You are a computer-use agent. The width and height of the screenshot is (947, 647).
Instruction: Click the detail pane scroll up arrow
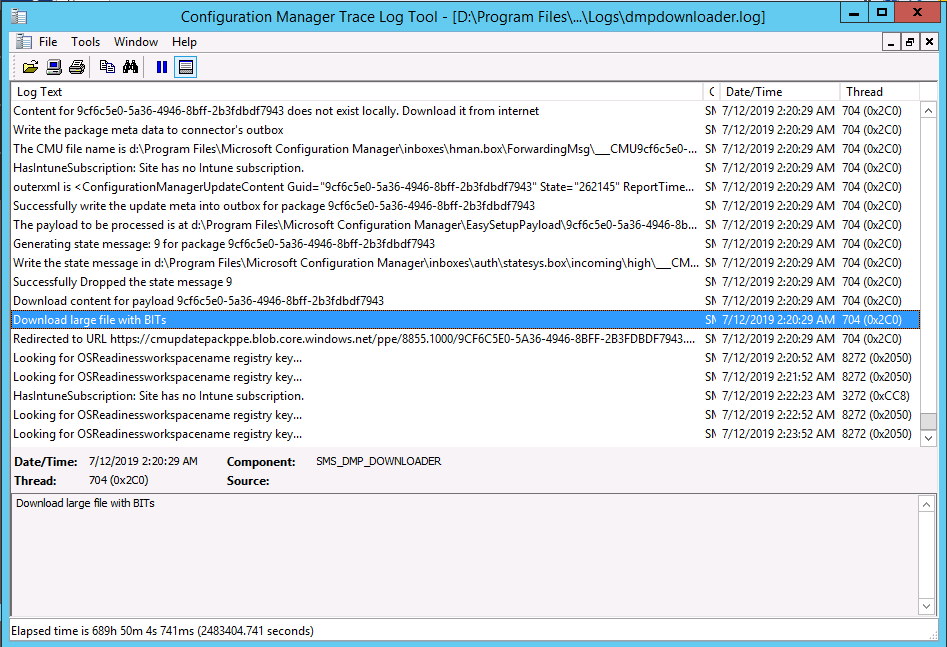tap(926, 504)
